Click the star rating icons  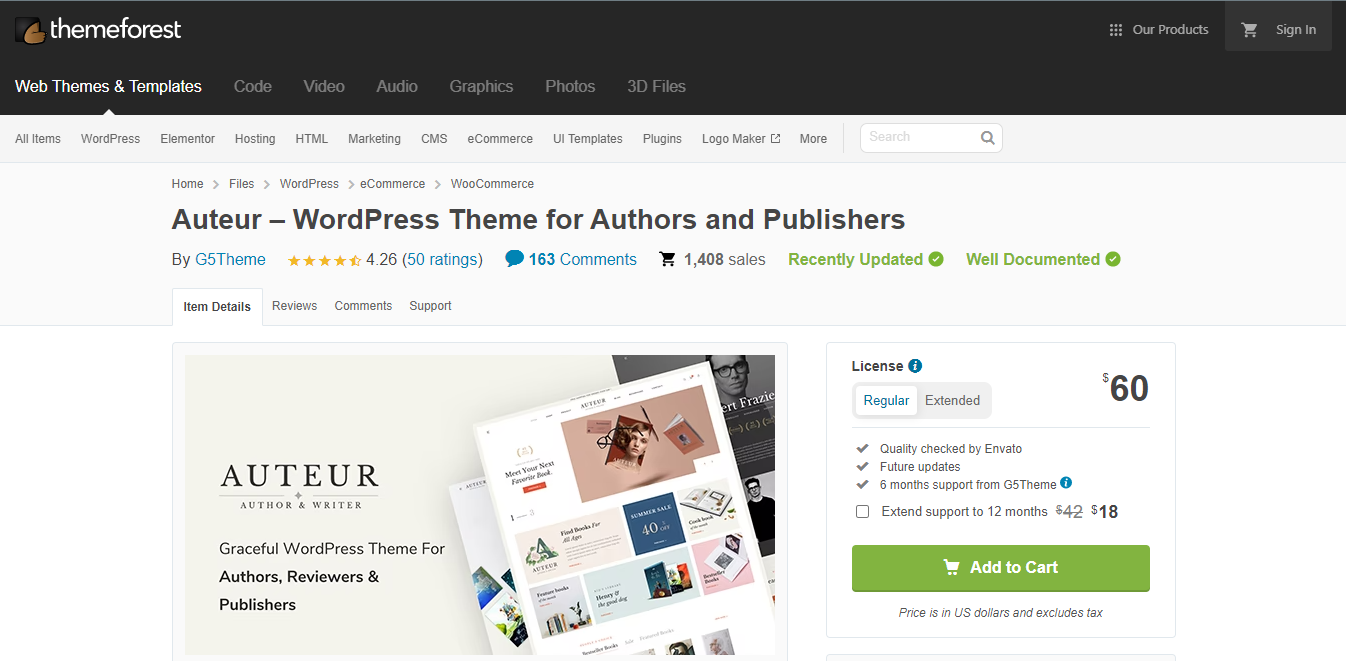point(324,260)
